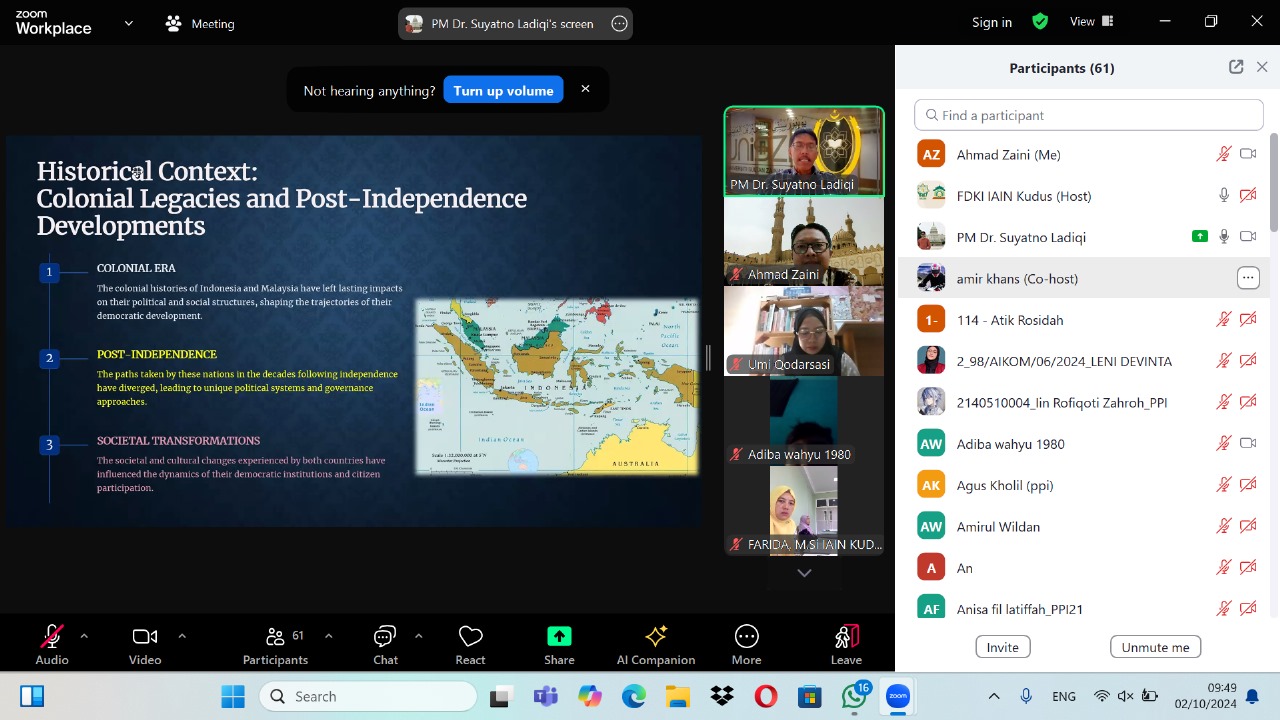Screen dimensions: 1280x720
Task: Open Dropbox from taskbar
Action: coord(722,696)
